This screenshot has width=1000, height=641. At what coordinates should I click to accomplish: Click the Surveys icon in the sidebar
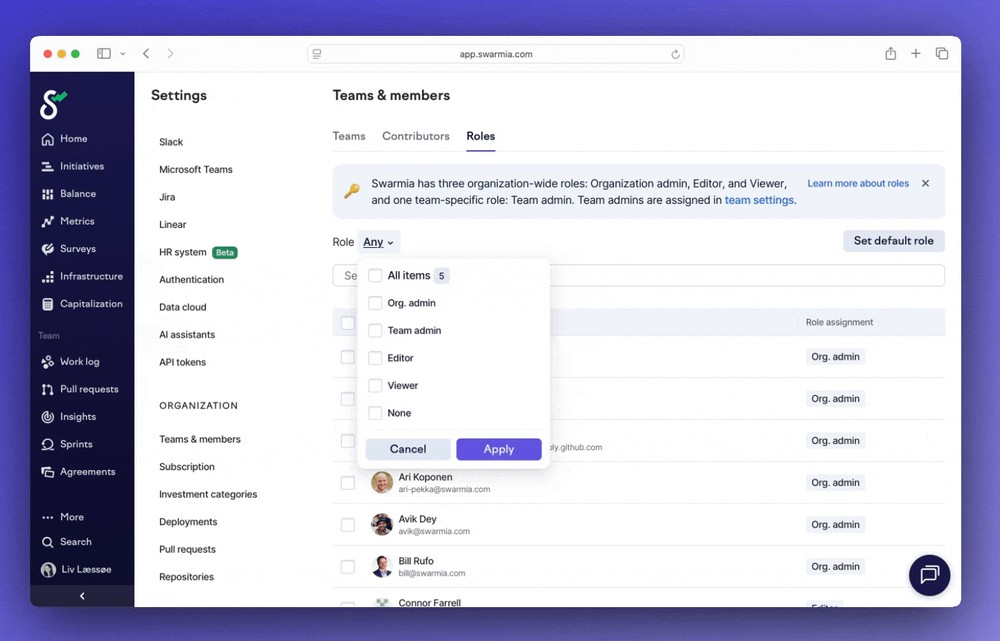48,249
